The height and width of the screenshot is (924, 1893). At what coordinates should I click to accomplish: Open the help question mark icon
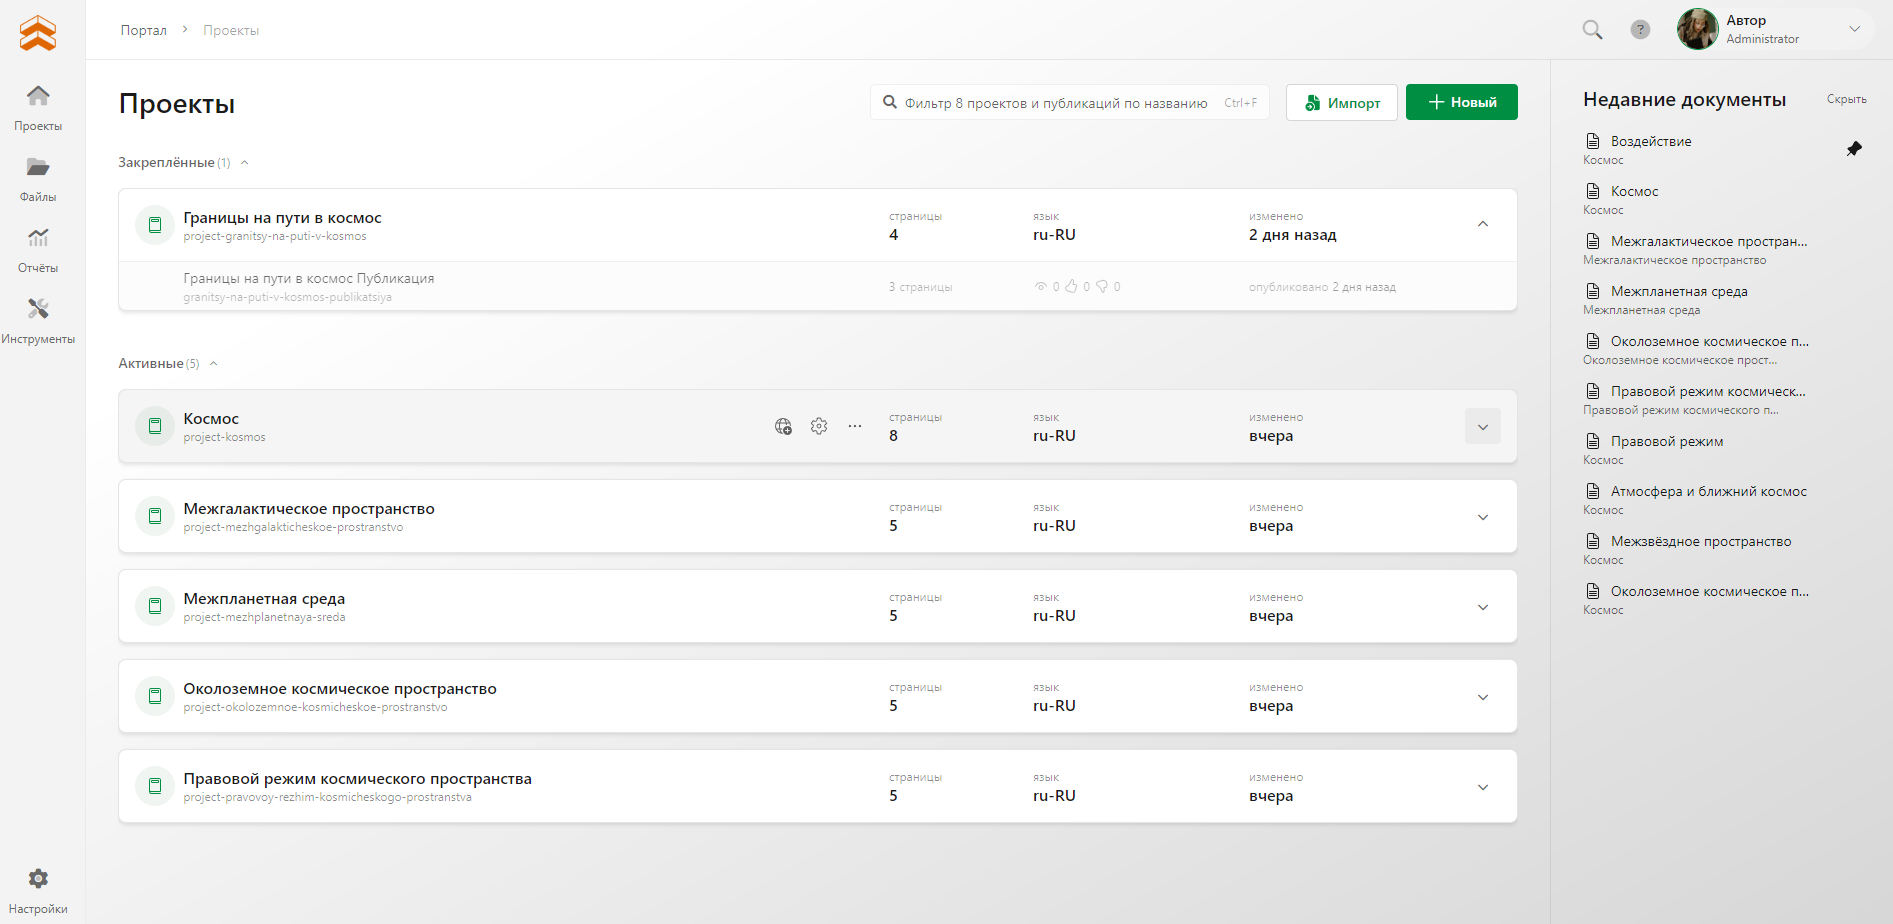click(x=1640, y=30)
